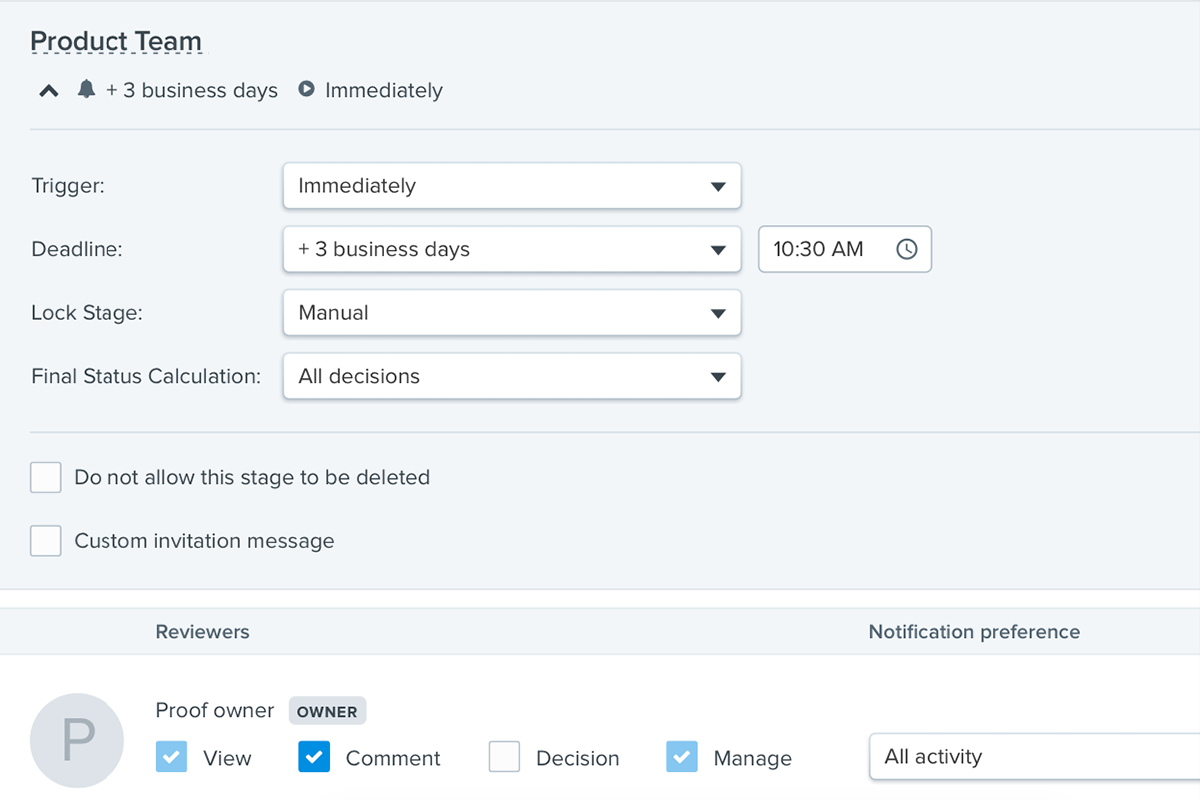Click the OWNER badge
Image resolution: width=1200 pixels, height=800 pixels.
click(327, 712)
